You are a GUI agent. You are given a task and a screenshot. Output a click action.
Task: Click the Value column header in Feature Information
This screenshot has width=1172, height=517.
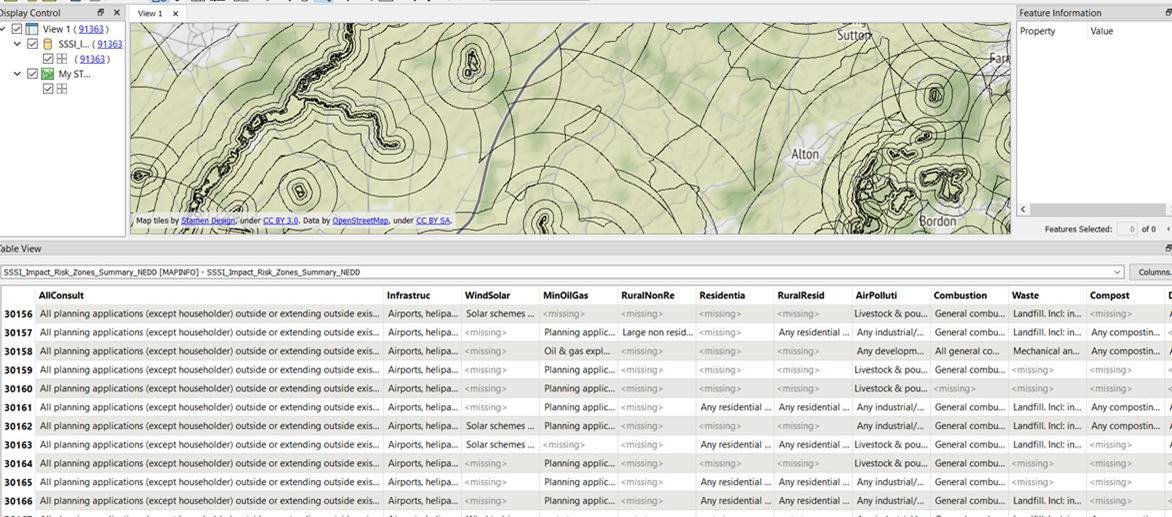1102,31
